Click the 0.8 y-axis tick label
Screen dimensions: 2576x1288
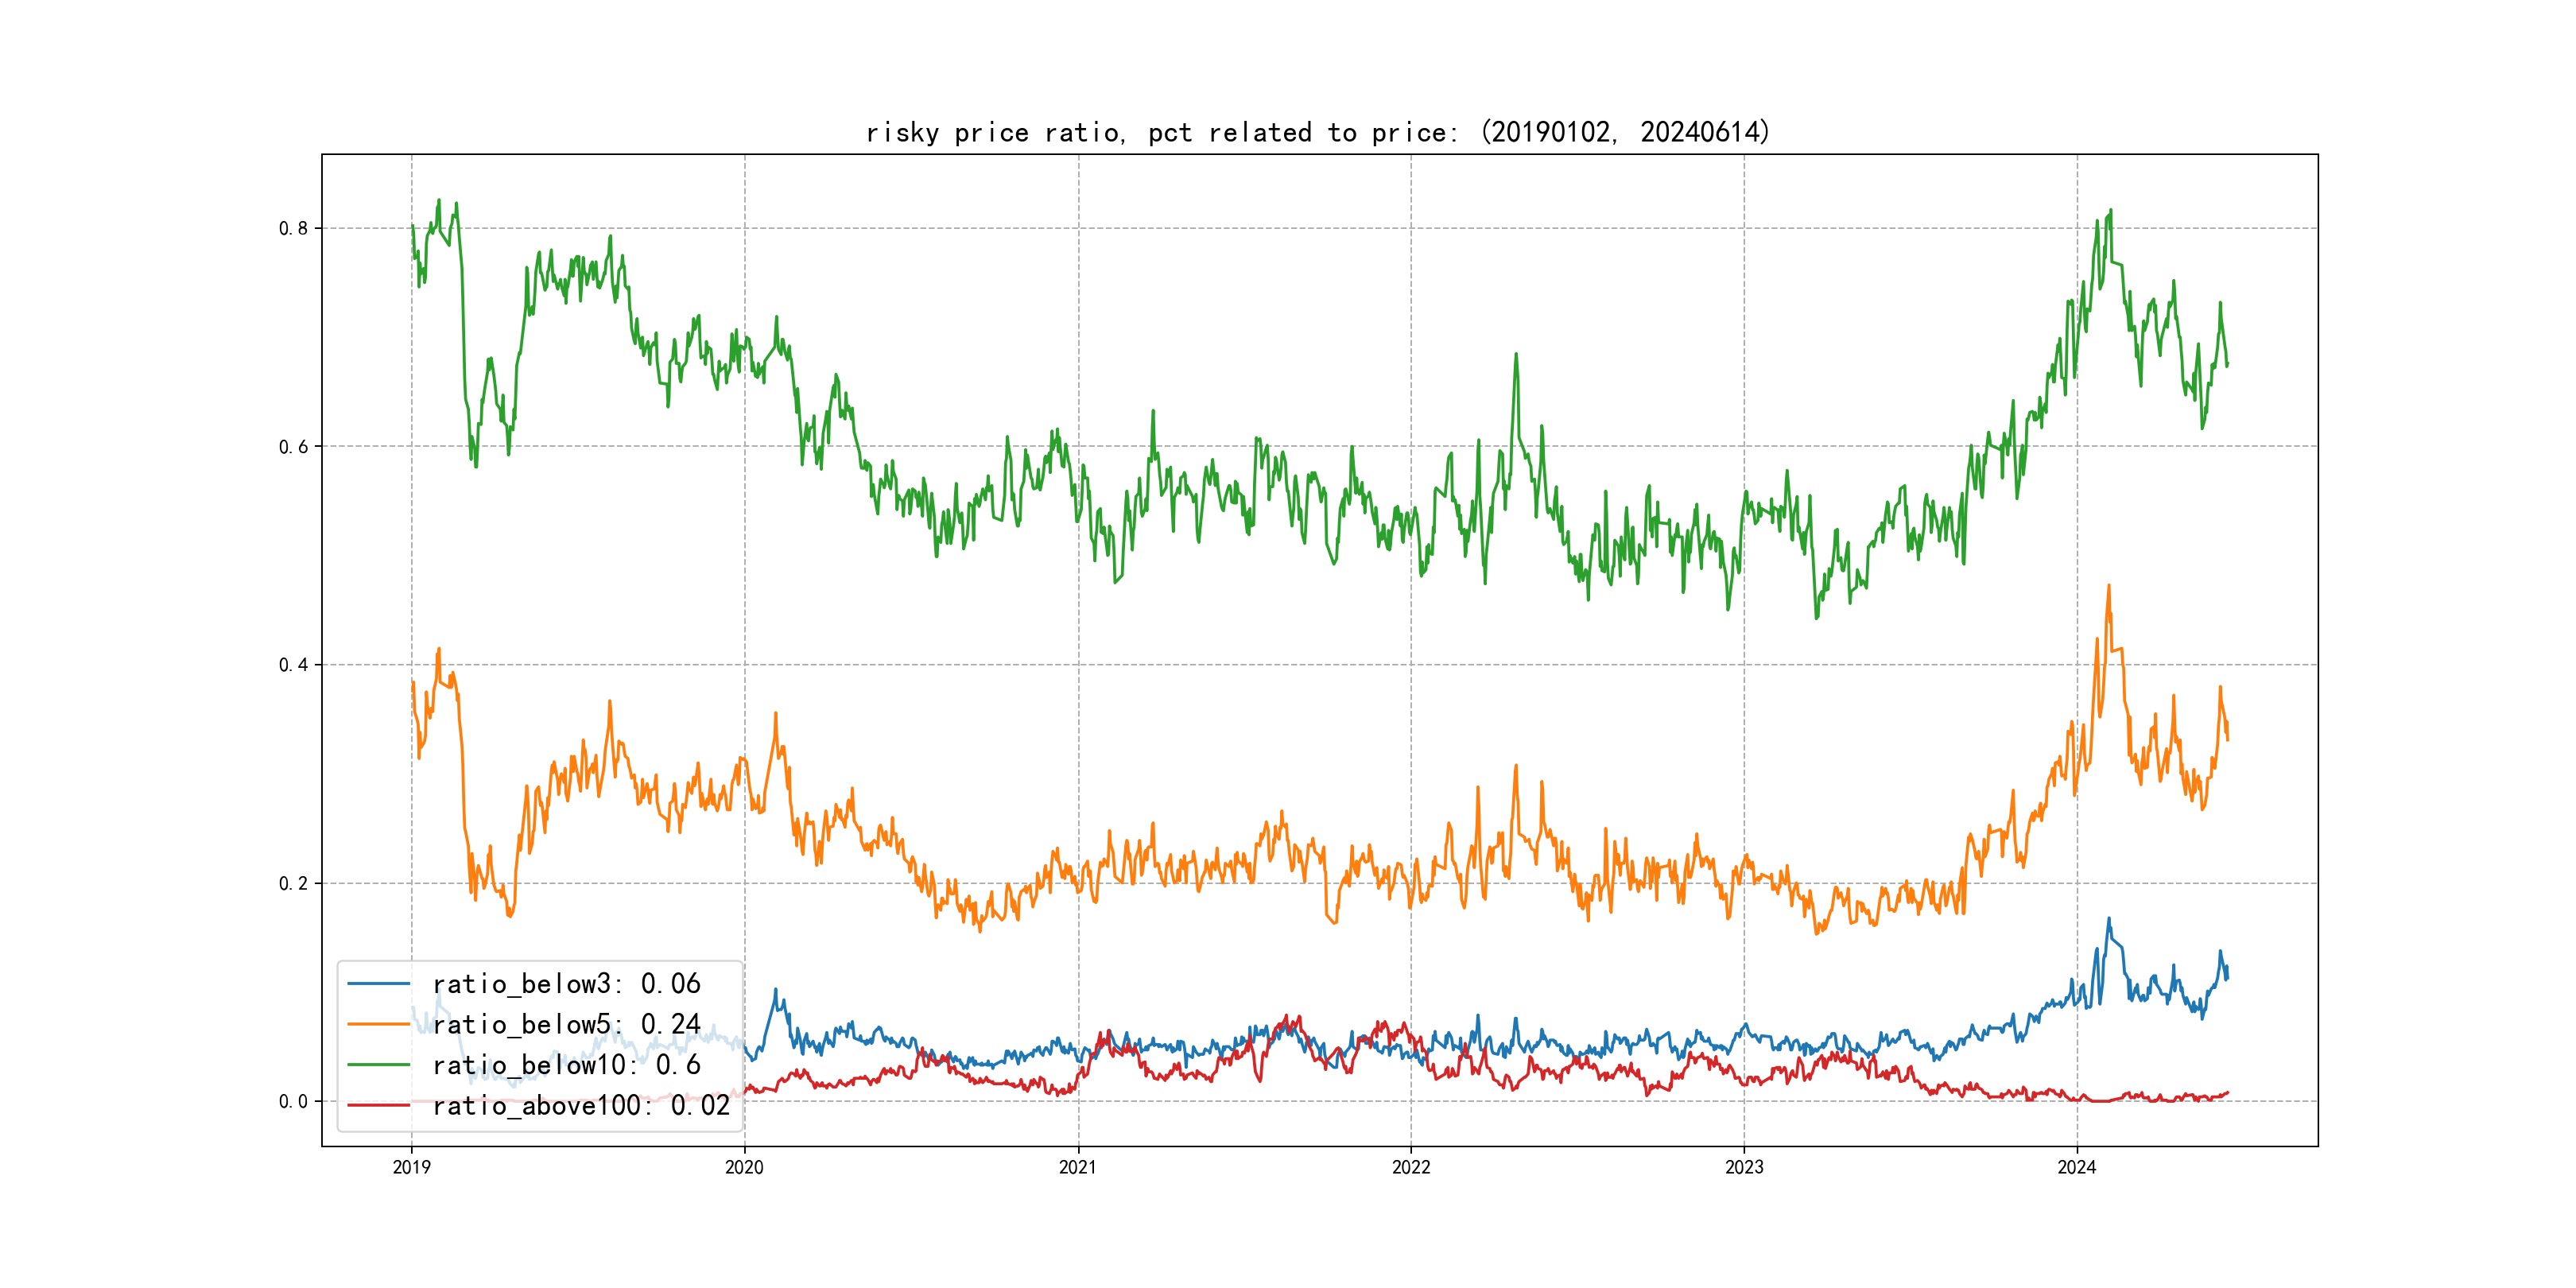pyautogui.click(x=293, y=228)
